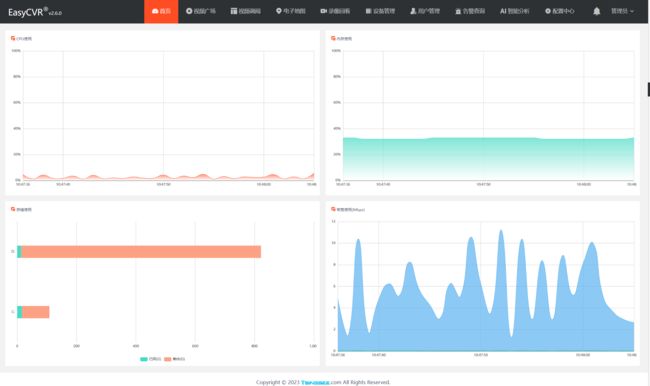Click the storage usage panel header icon
Screen dimensions: 650x386
click(13, 209)
